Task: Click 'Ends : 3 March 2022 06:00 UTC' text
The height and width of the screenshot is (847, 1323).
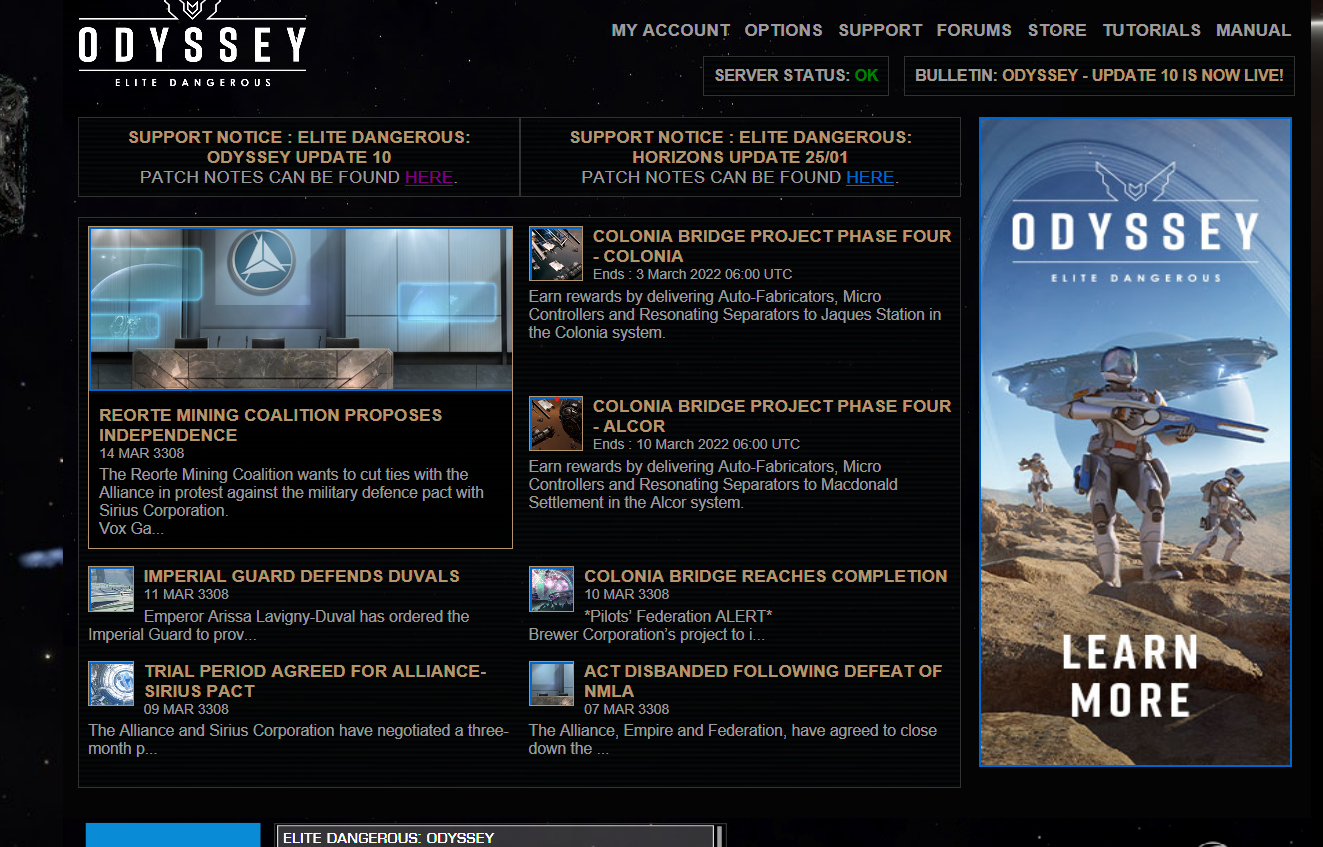Action: click(x=692, y=274)
